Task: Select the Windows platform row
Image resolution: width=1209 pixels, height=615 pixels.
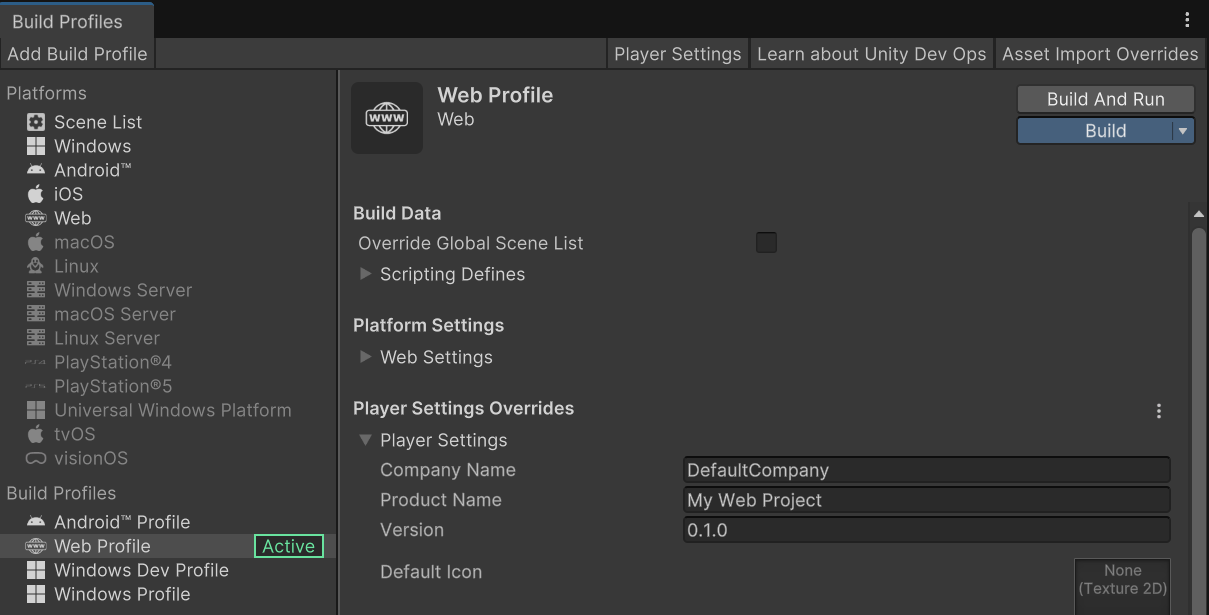Action: (168, 146)
